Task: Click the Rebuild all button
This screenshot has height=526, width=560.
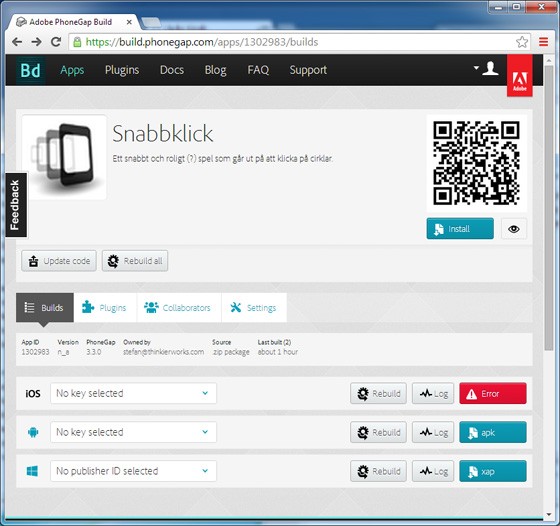Action: point(135,261)
